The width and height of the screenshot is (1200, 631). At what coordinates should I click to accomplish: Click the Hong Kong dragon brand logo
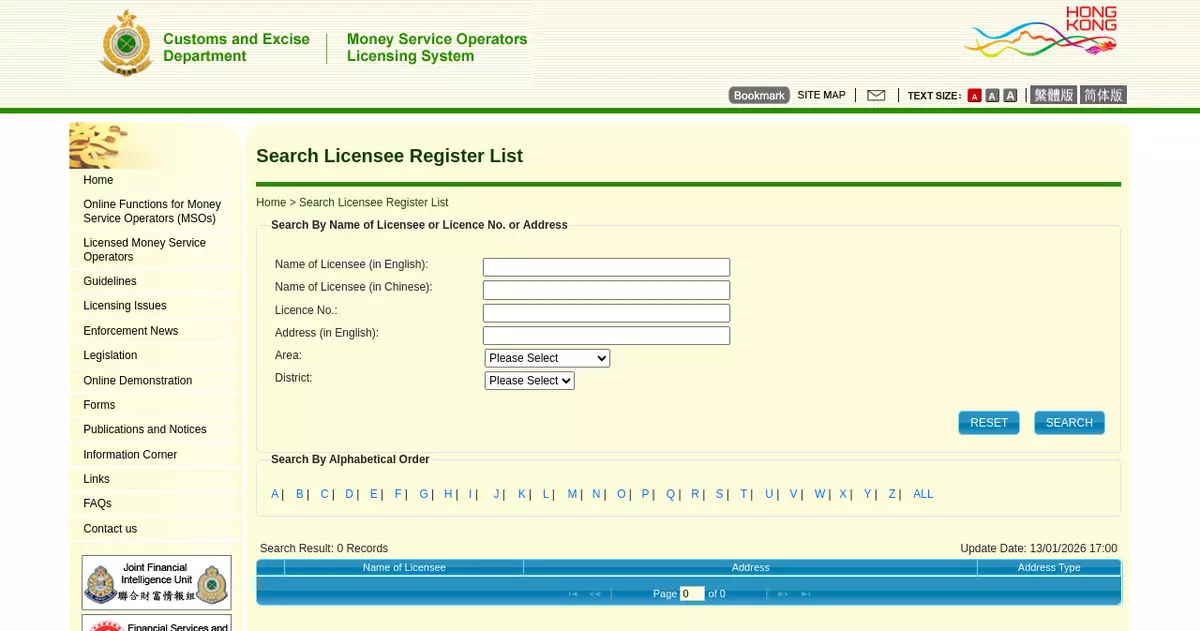pyautogui.click(x=1040, y=33)
